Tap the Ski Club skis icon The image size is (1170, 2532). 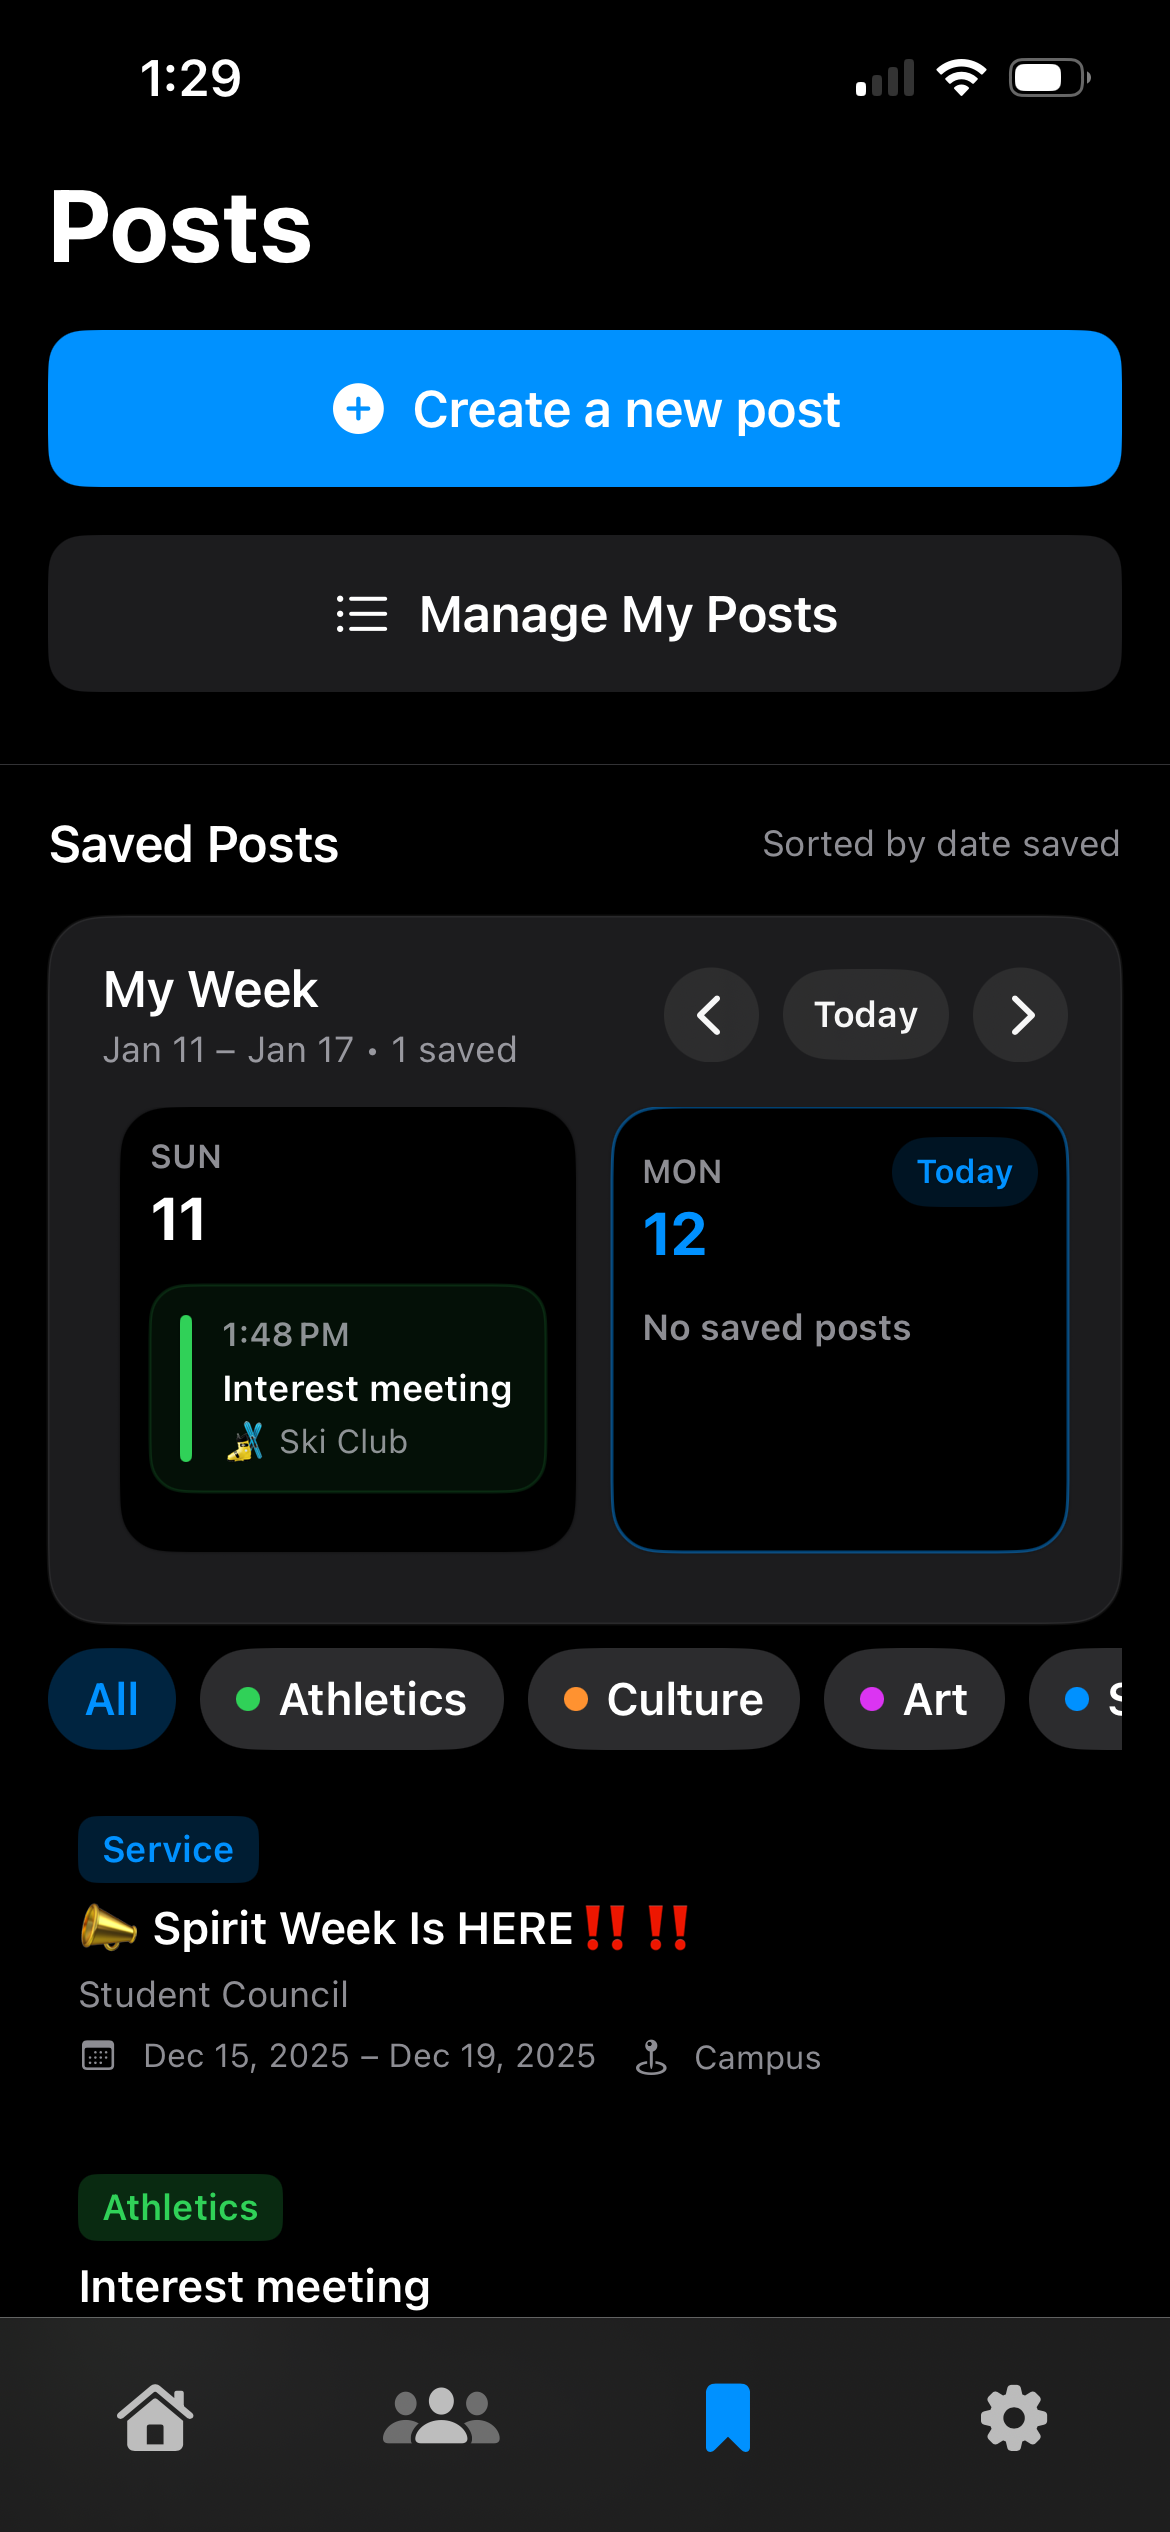245,1441
